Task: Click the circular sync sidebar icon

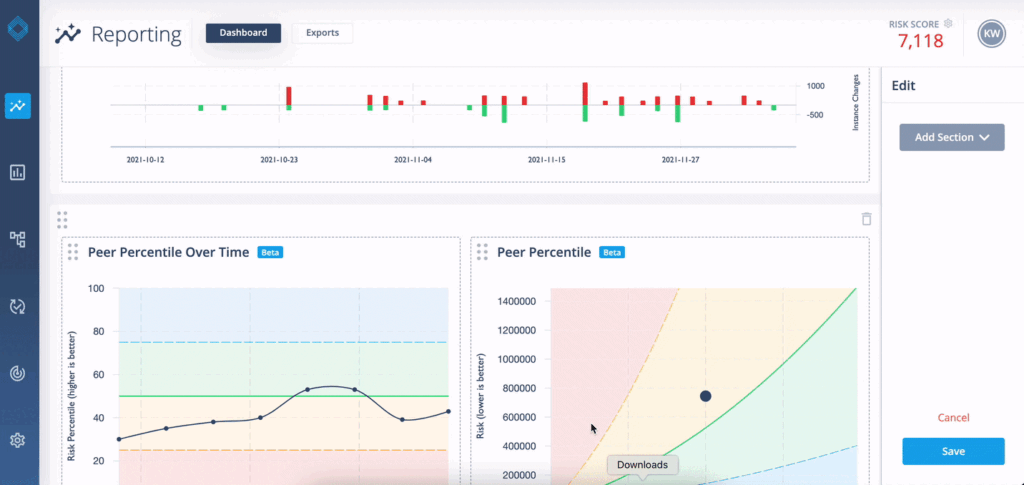Action: coord(18,306)
